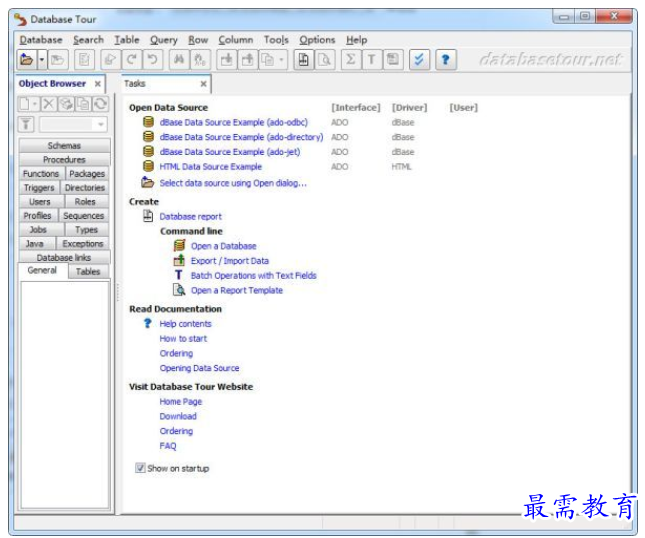
Task: Click the Export Data up-arrow toolbar icon
Action: (248, 60)
